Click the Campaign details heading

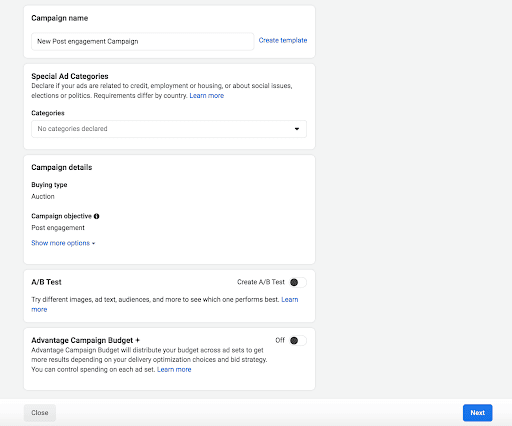point(62,167)
